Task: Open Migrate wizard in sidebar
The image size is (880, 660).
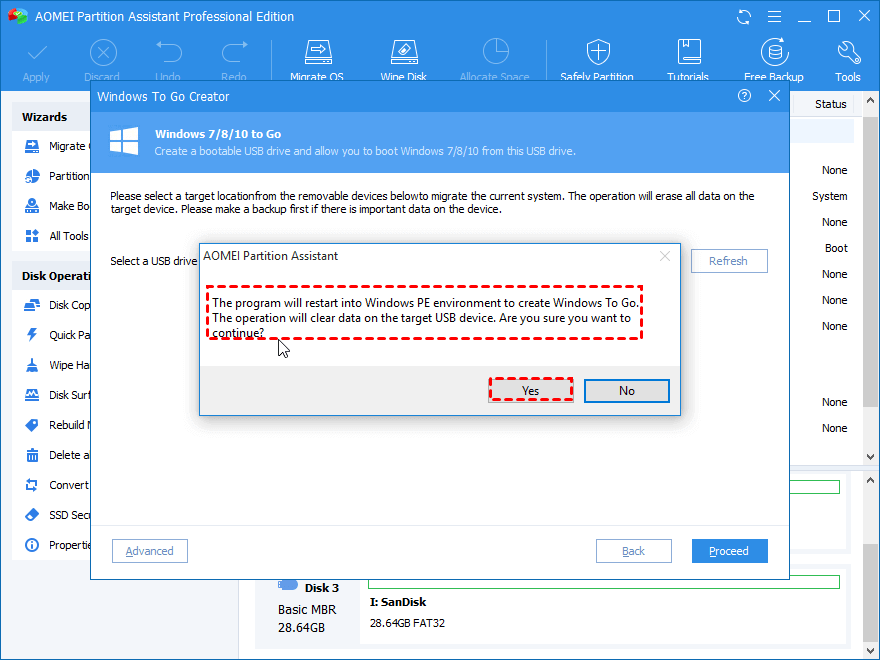Action: tap(57, 146)
